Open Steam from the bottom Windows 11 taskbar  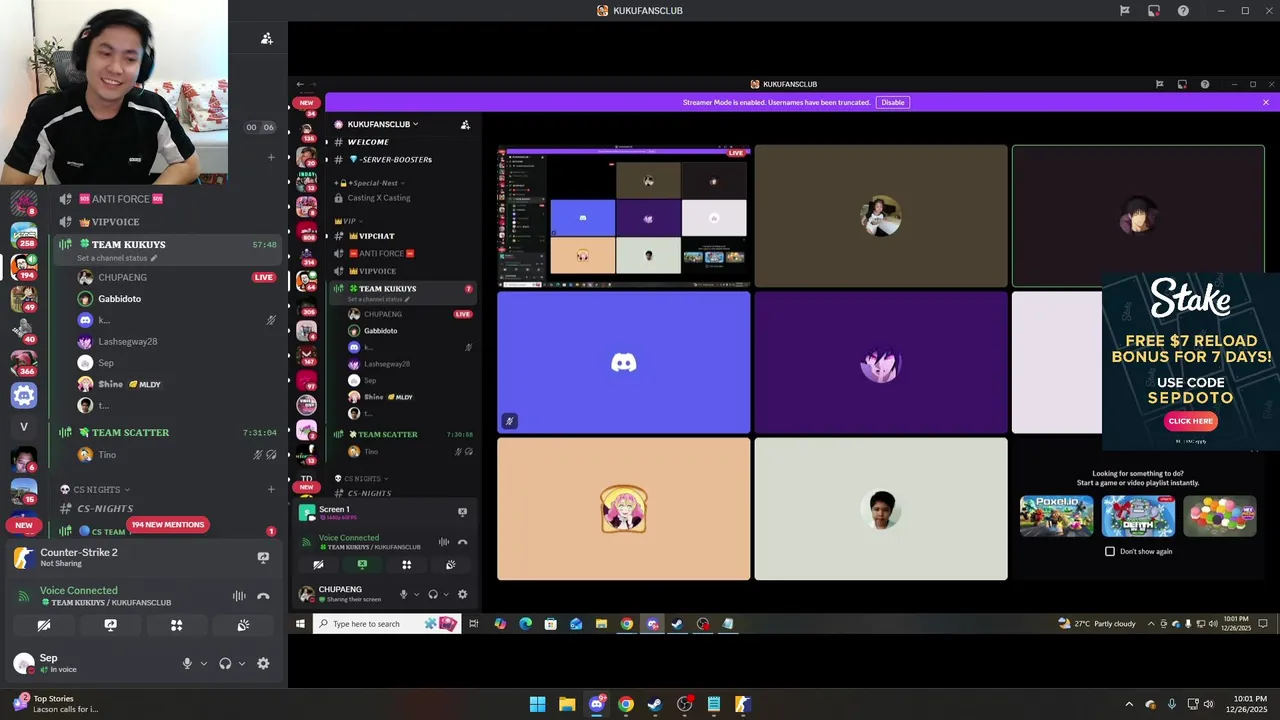(x=655, y=704)
